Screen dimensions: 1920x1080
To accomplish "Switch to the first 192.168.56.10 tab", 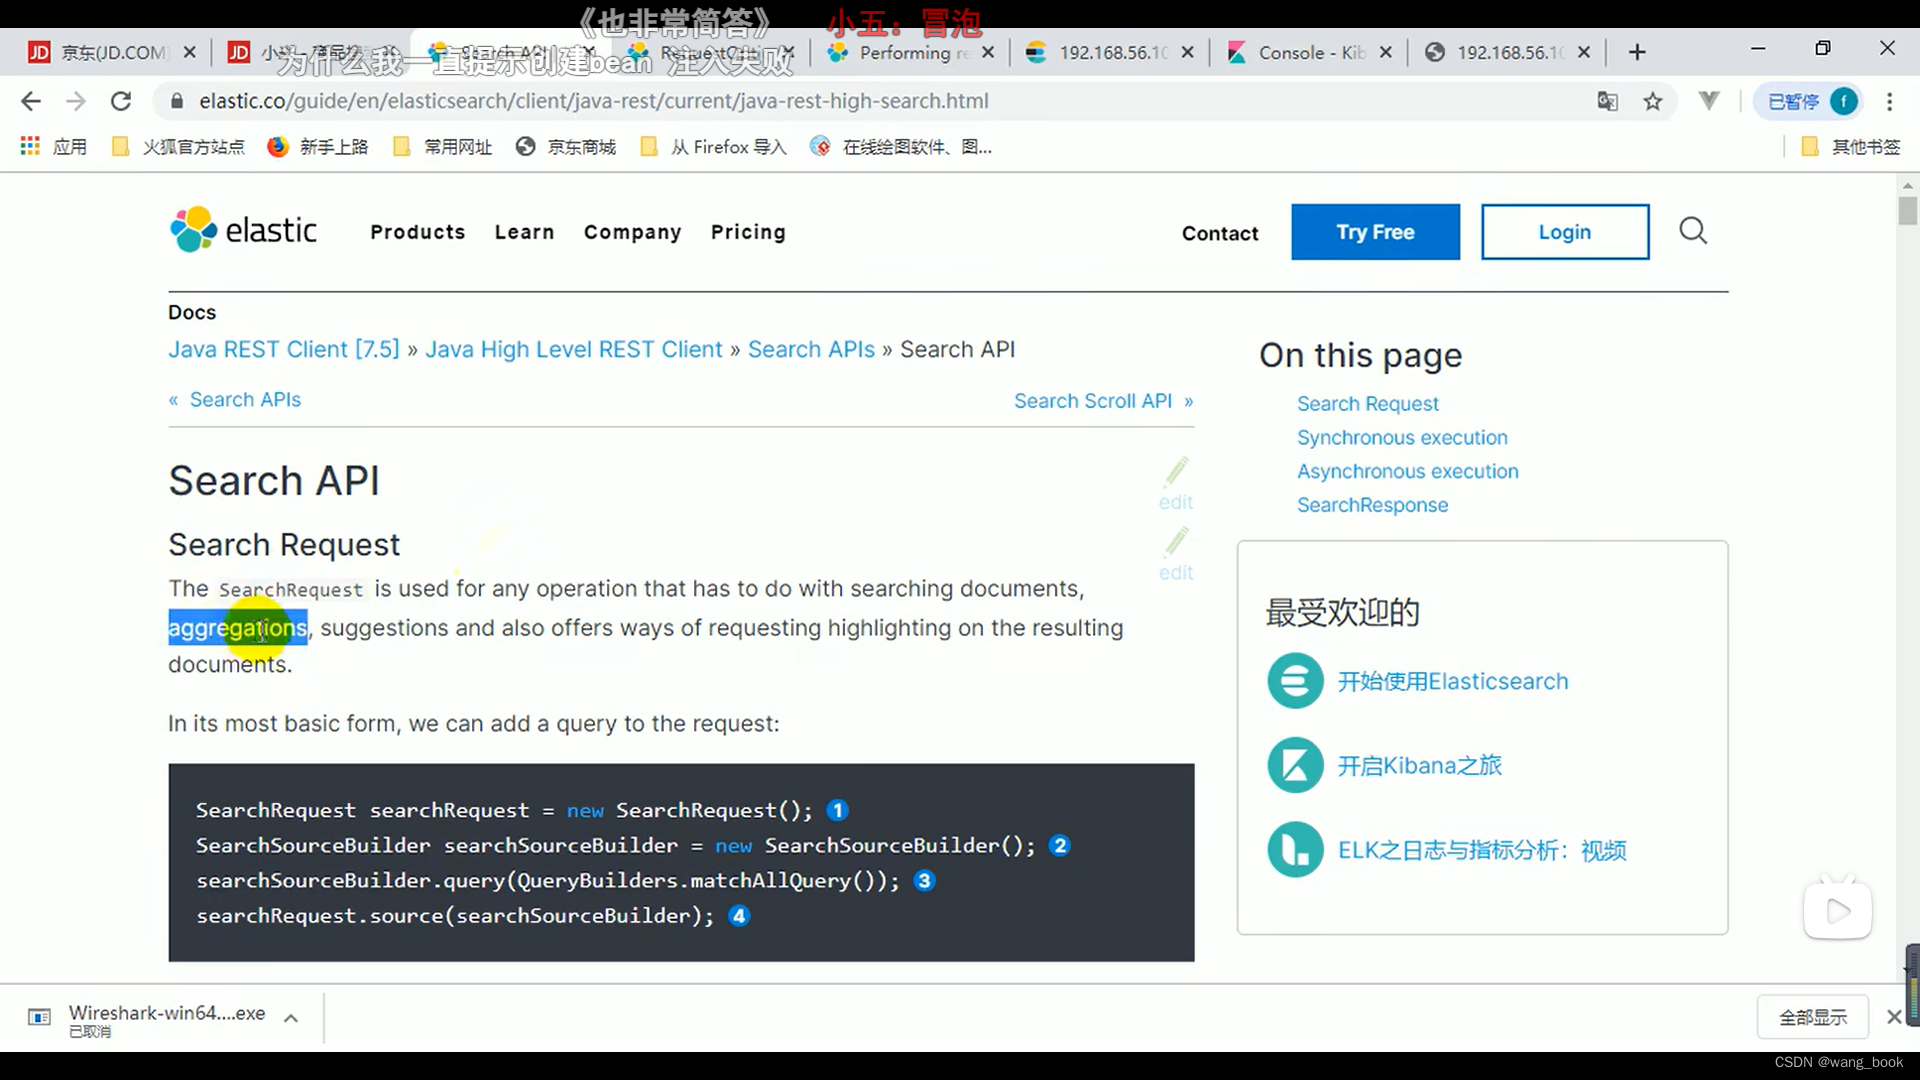I will point(1110,52).
